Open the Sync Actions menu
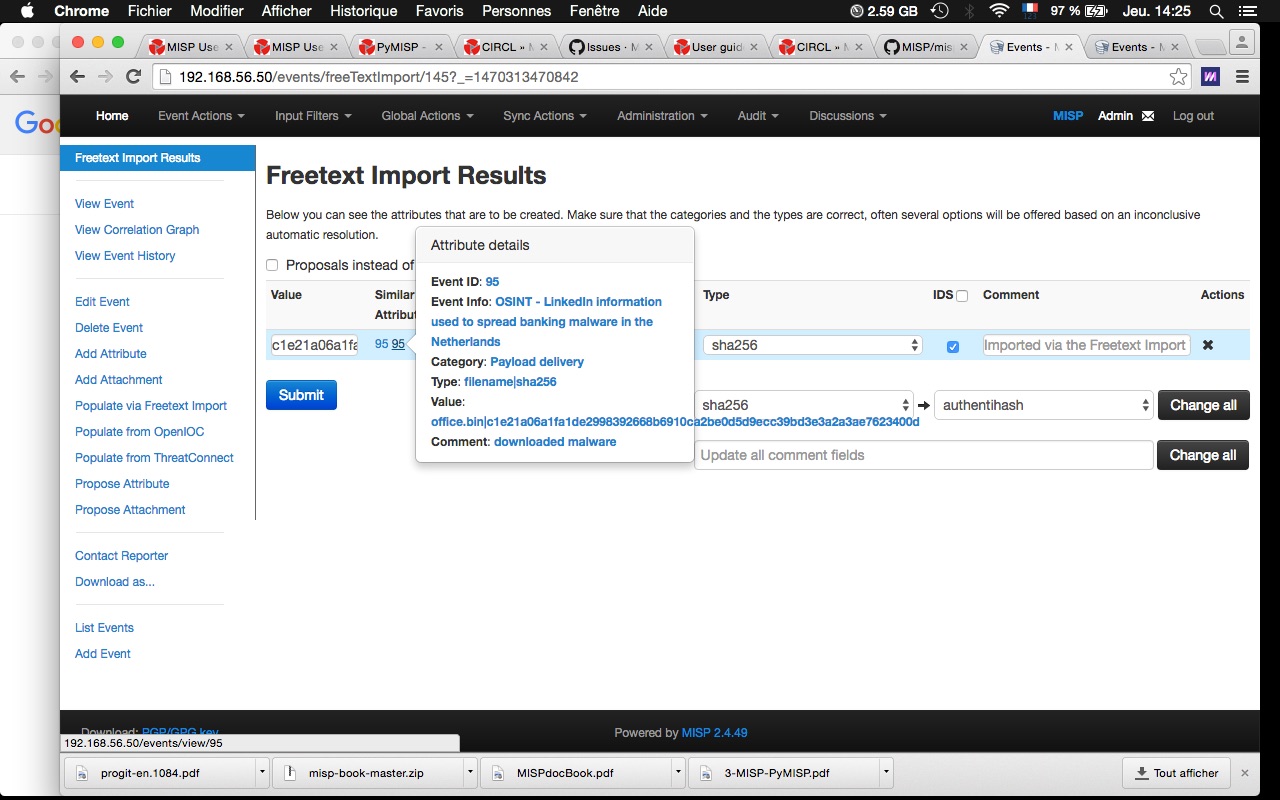This screenshot has width=1280, height=800. [544, 116]
